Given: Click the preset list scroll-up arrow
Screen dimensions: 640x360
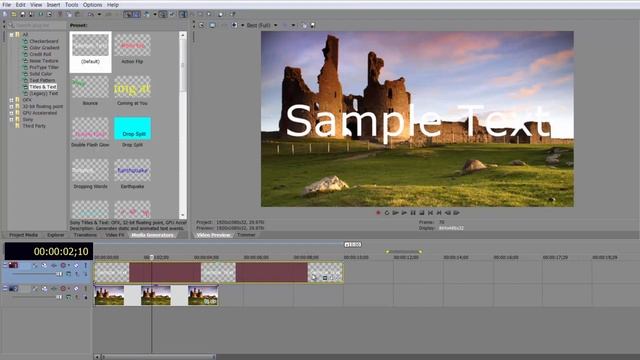Looking at the screenshot, I should tap(182, 36).
